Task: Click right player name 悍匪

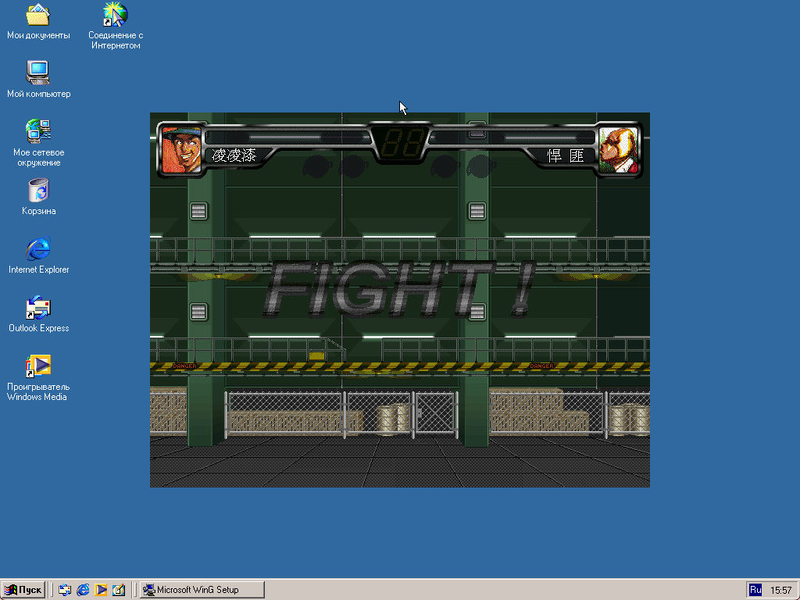Action: 565,155
